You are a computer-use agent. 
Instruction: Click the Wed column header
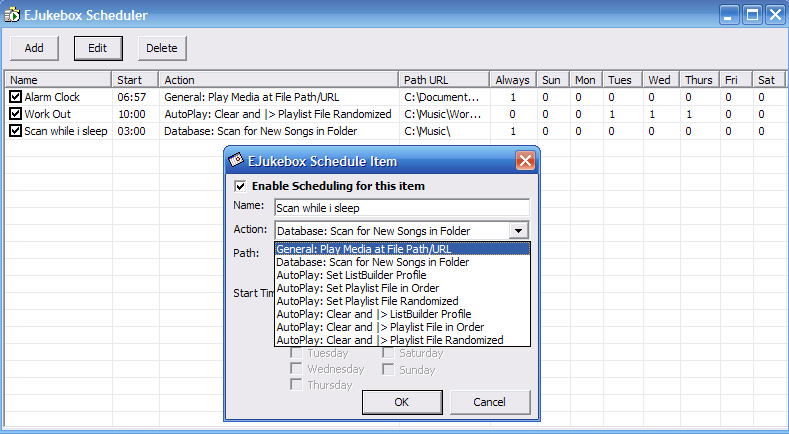coord(661,80)
